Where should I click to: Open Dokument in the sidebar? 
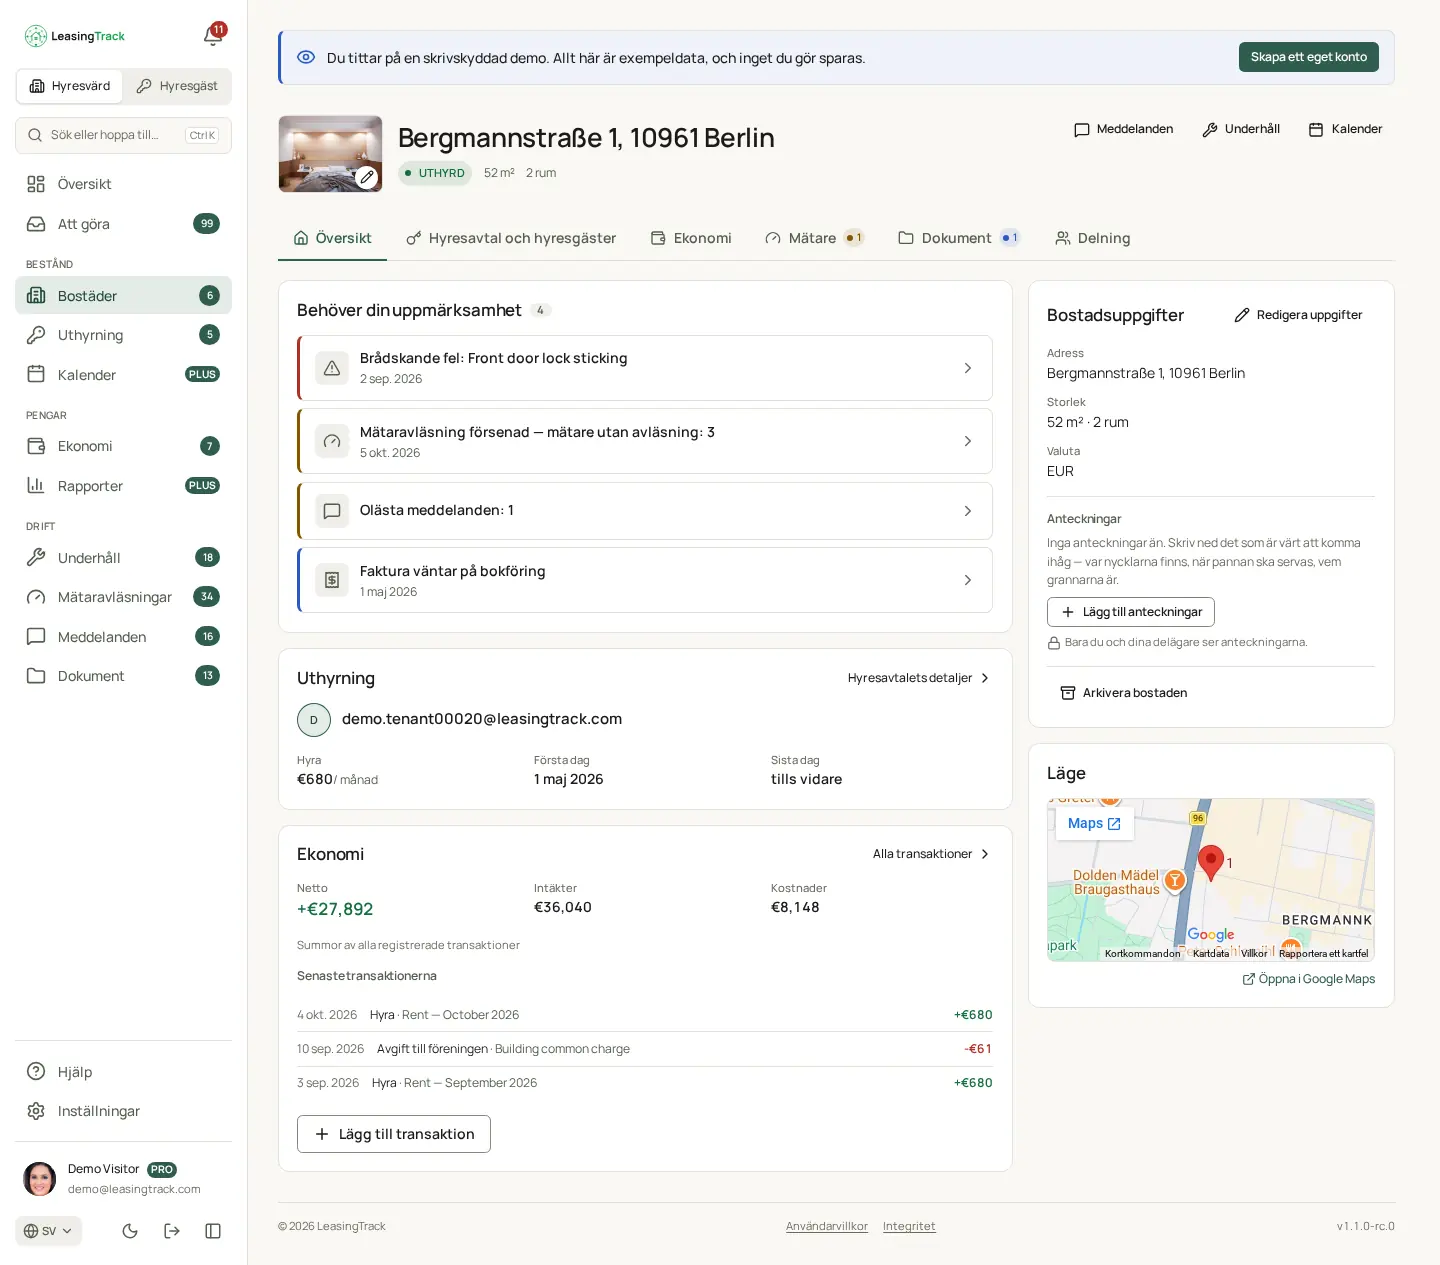[123, 676]
